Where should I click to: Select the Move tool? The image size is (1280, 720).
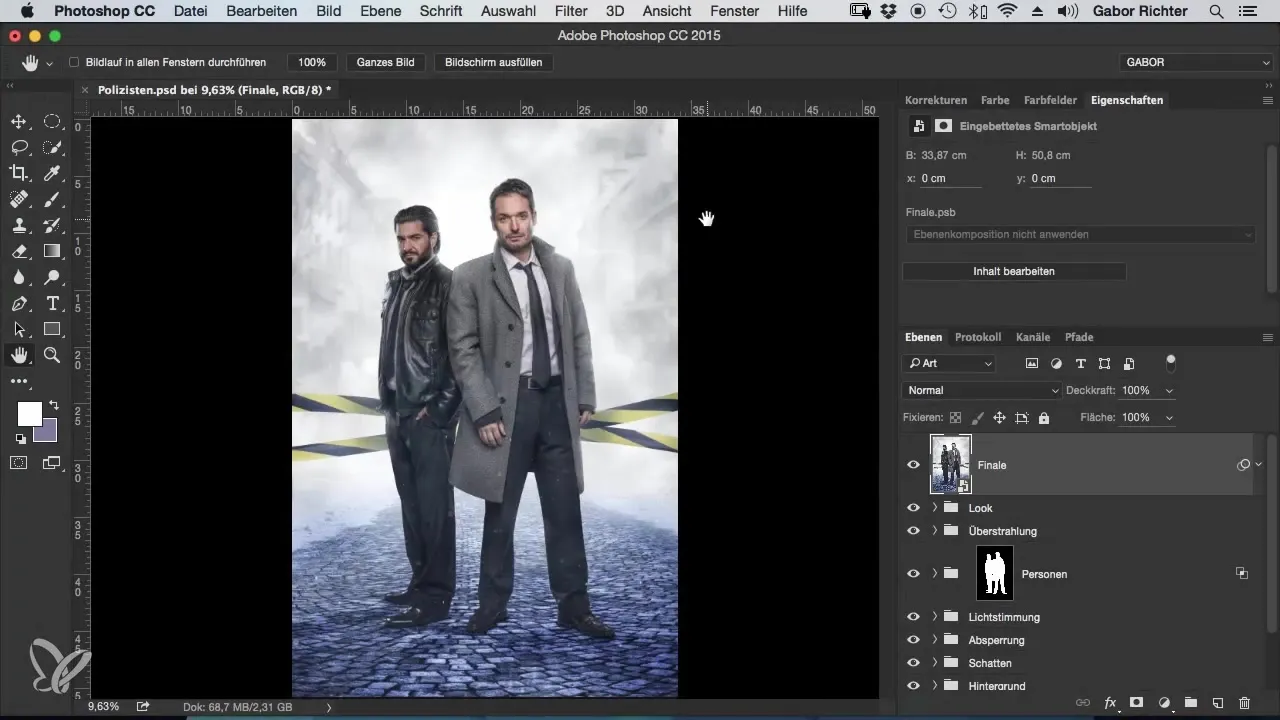[x=18, y=122]
